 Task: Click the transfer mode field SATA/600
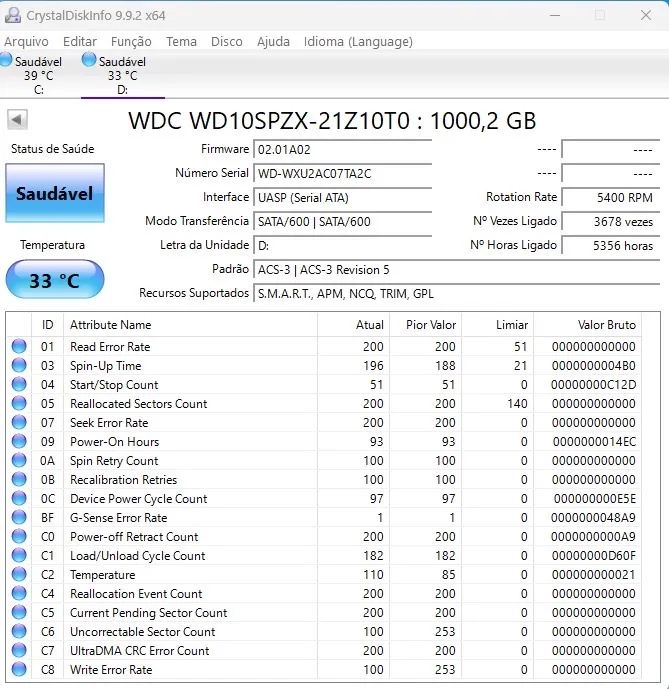click(x=342, y=221)
